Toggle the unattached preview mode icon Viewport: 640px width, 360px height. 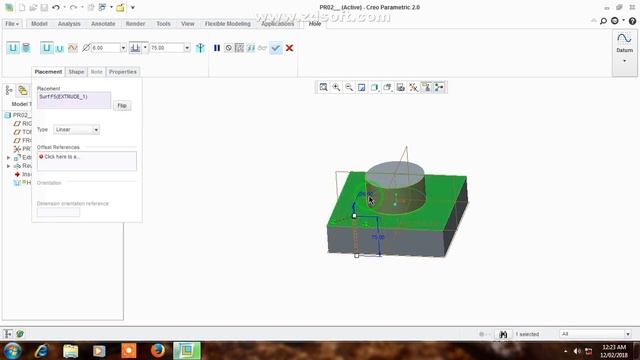click(x=251, y=48)
